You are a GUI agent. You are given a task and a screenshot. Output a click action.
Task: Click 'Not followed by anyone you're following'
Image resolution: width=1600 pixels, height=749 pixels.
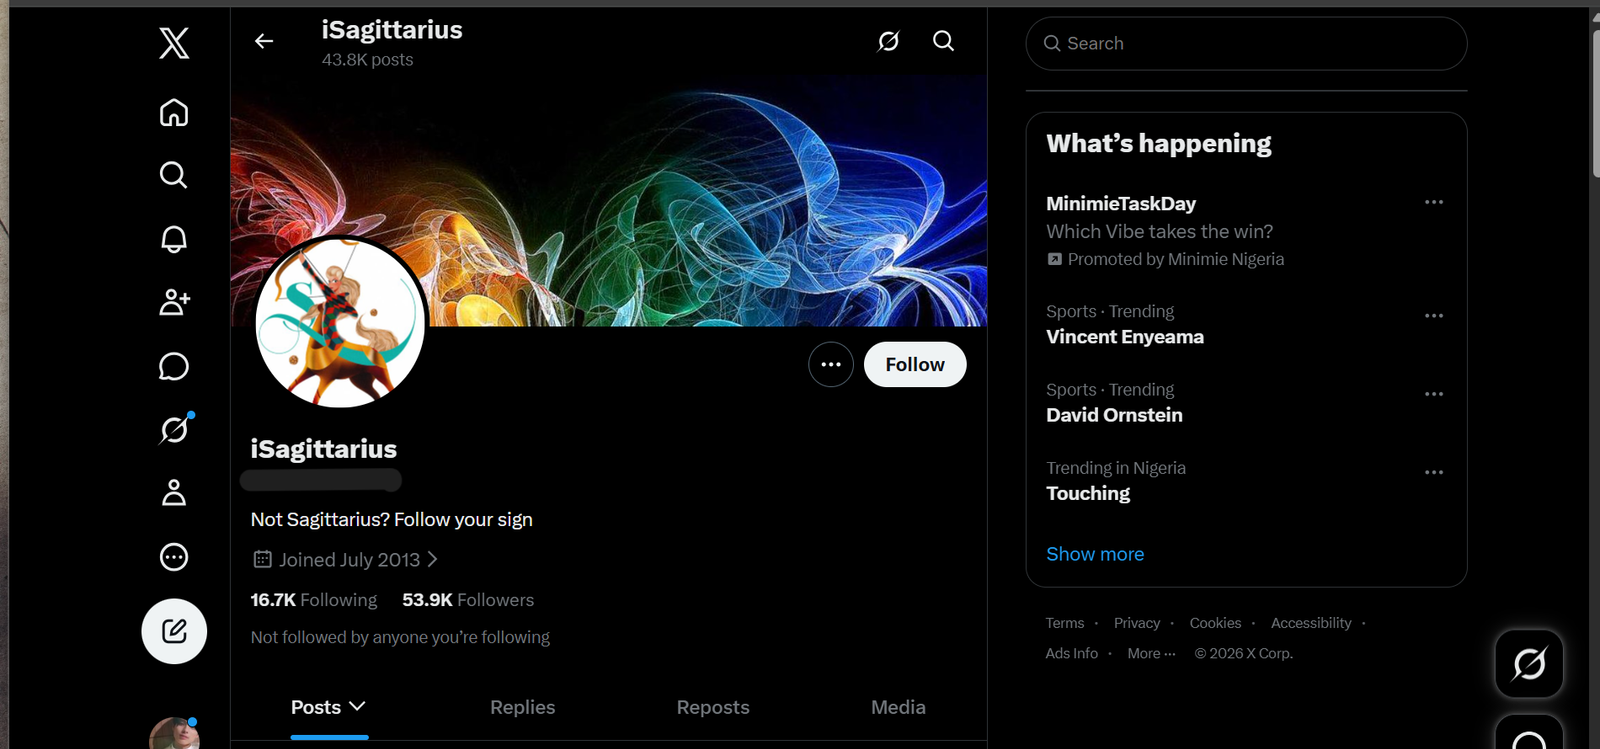point(400,637)
